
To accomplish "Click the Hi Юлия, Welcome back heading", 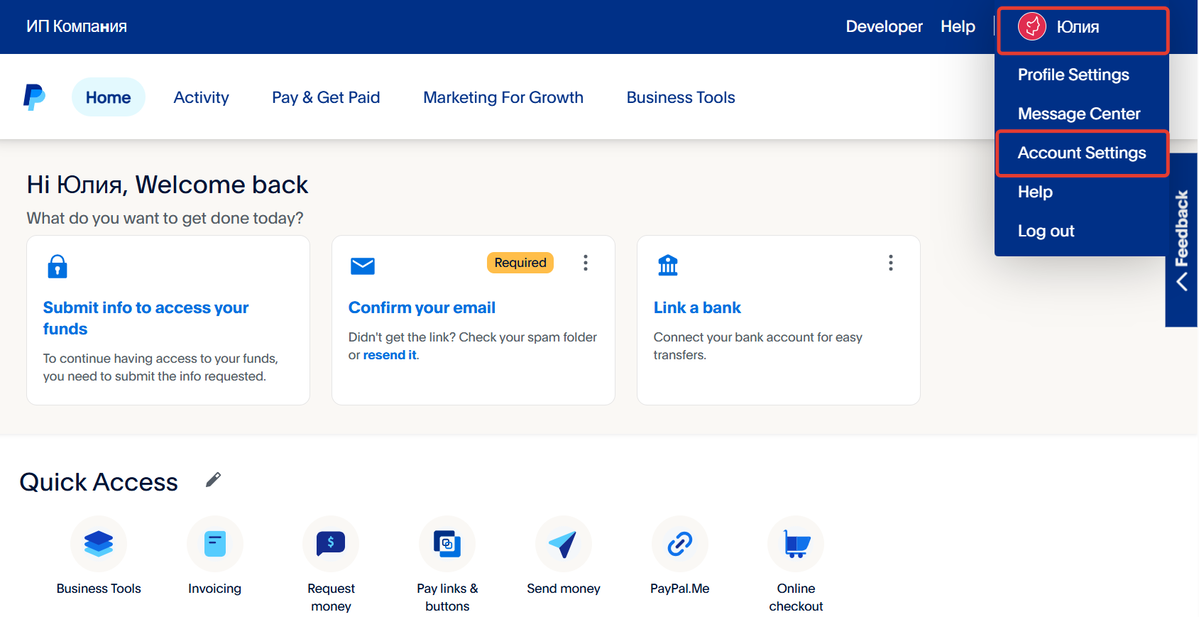I will tap(167, 184).
